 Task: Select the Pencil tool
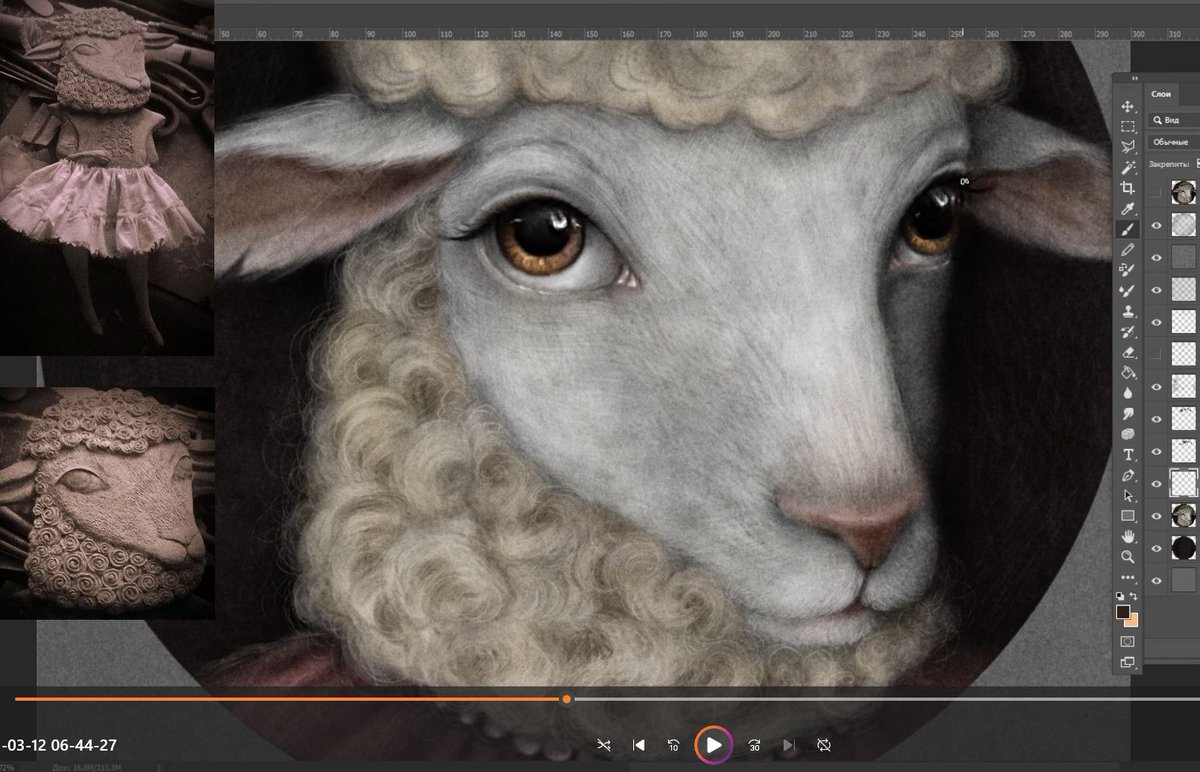click(x=1128, y=249)
